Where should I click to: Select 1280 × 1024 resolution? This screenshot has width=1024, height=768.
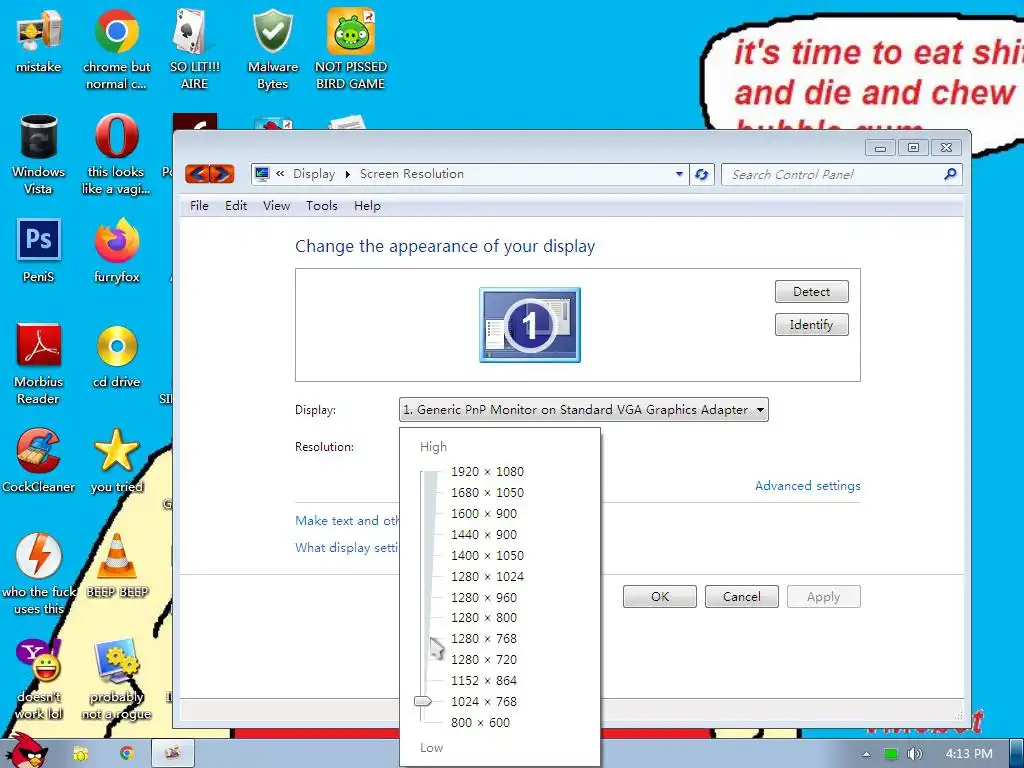[487, 576]
